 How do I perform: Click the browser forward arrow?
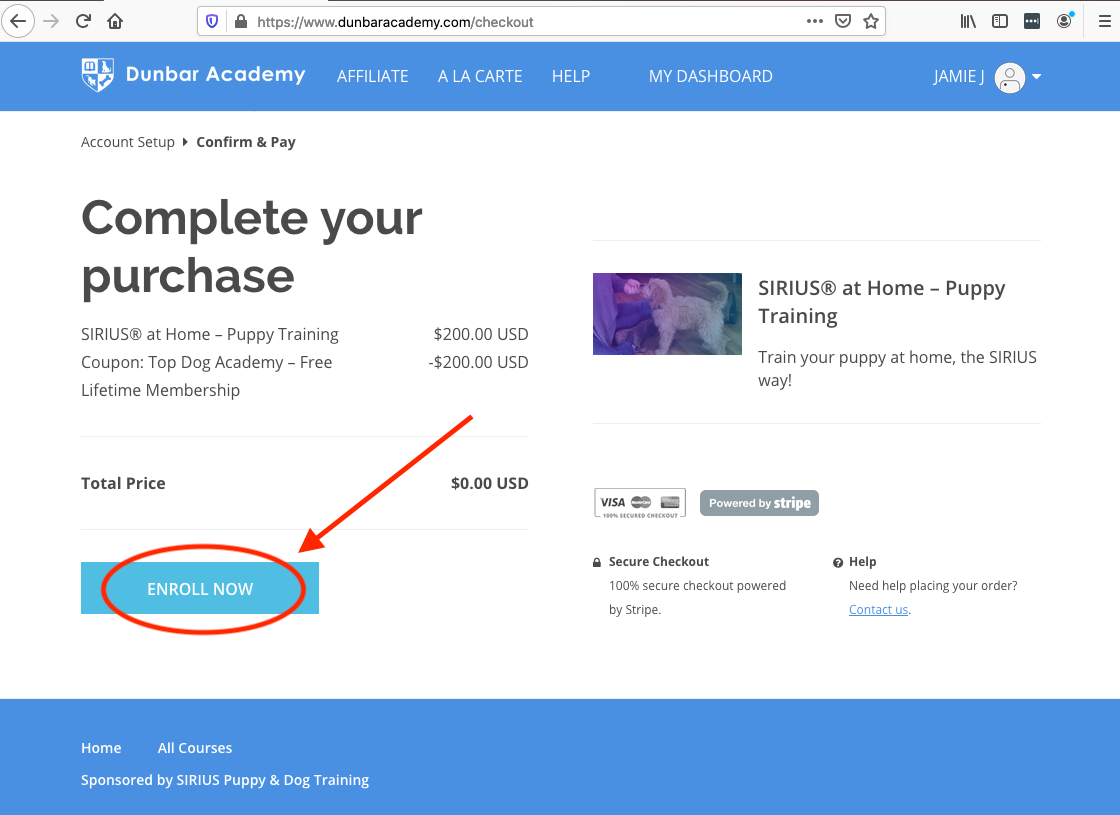pos(51,21)
